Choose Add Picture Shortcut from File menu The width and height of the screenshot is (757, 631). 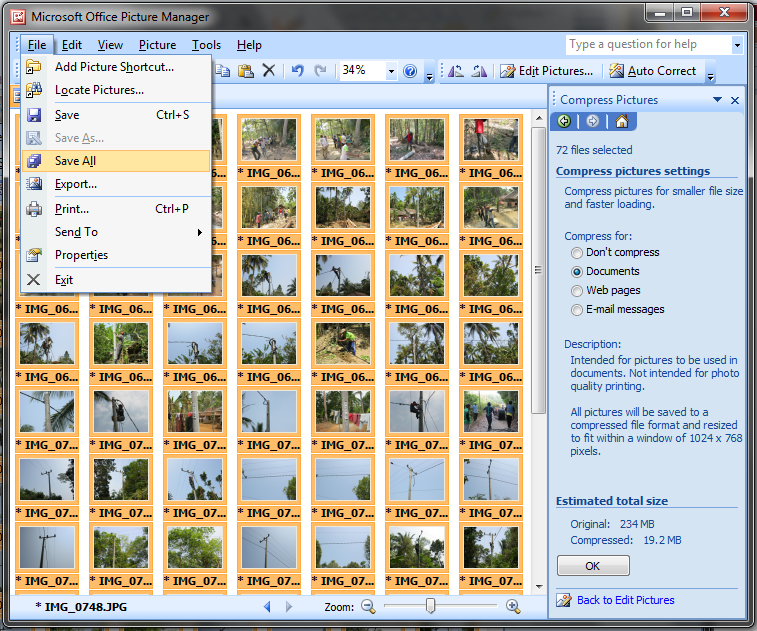(x=116, y=67)
